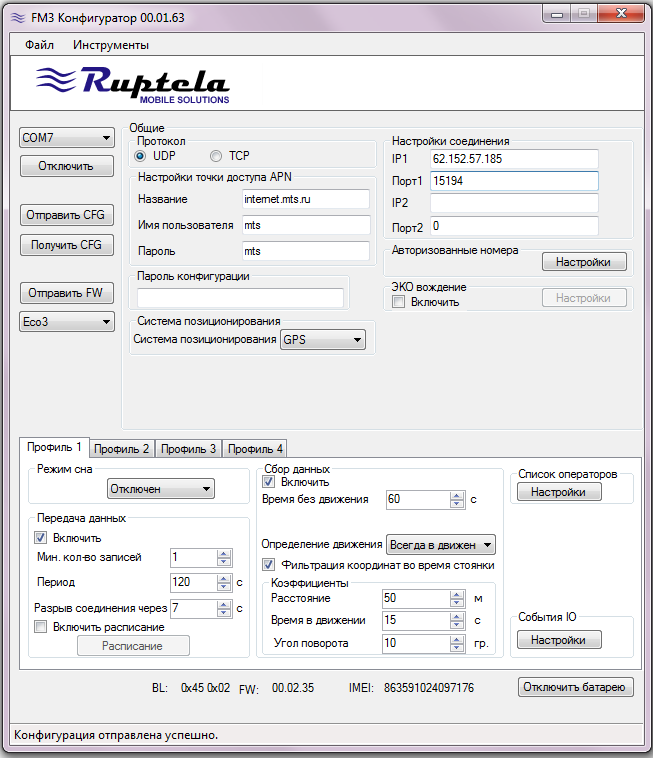Click the APN Название field
The width and height of the screenshot is (653, 758).
tap(306, 199)
